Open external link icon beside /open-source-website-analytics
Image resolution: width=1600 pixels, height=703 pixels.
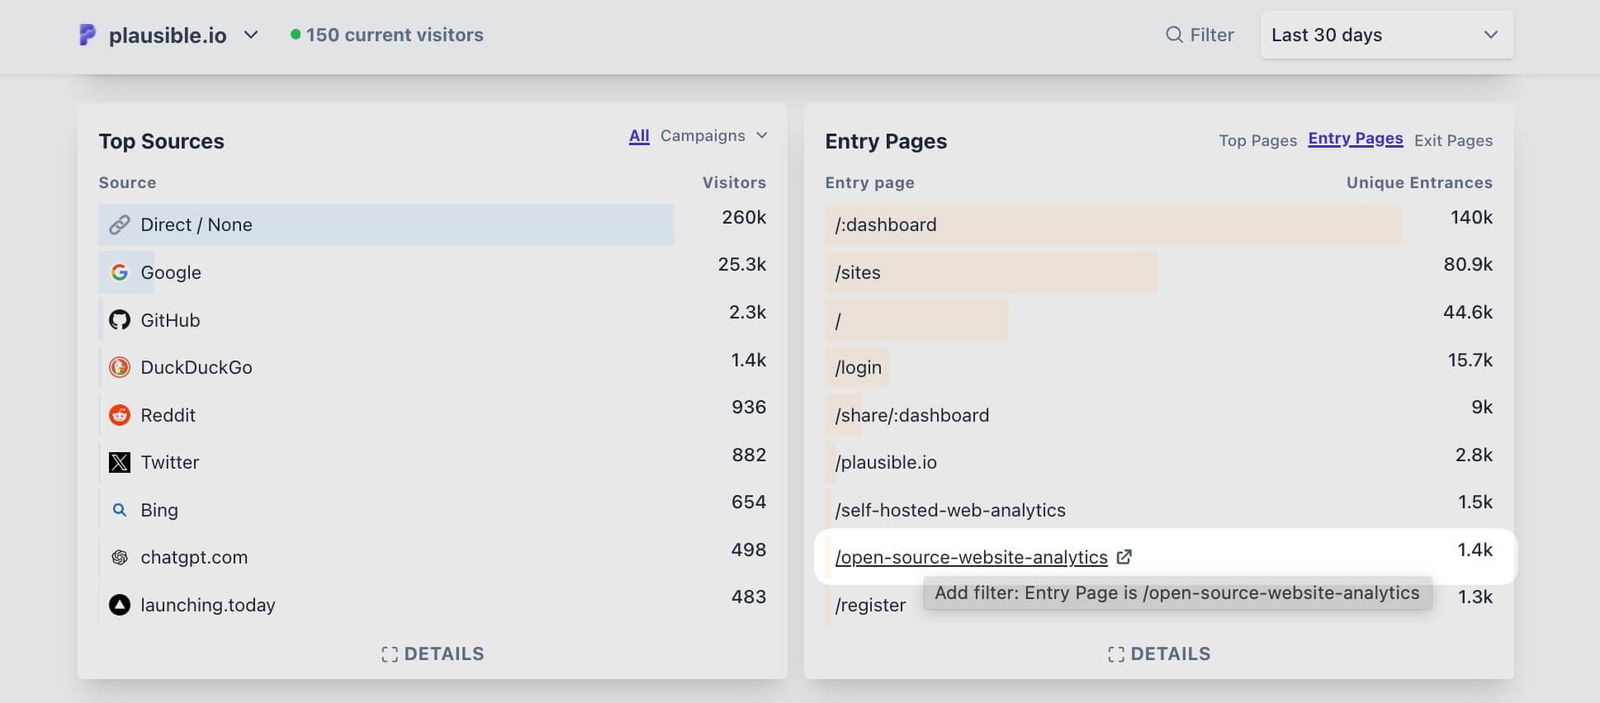(x=1124, y=557)
